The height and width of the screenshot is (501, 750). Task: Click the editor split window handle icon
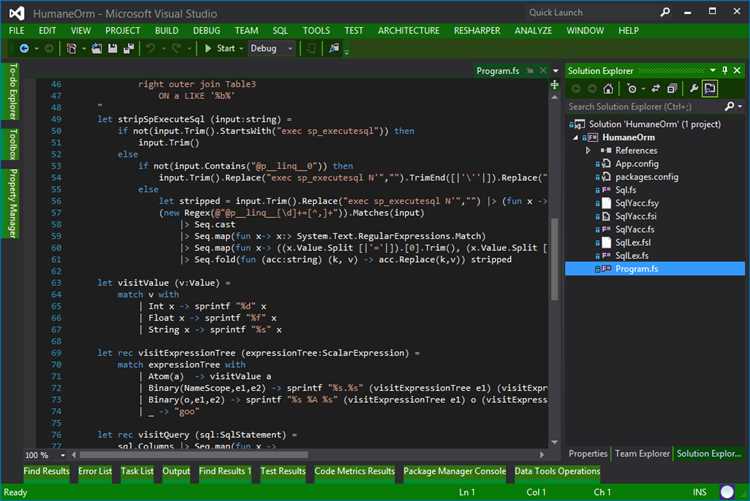pyautogui.click(x=554, y=85)
